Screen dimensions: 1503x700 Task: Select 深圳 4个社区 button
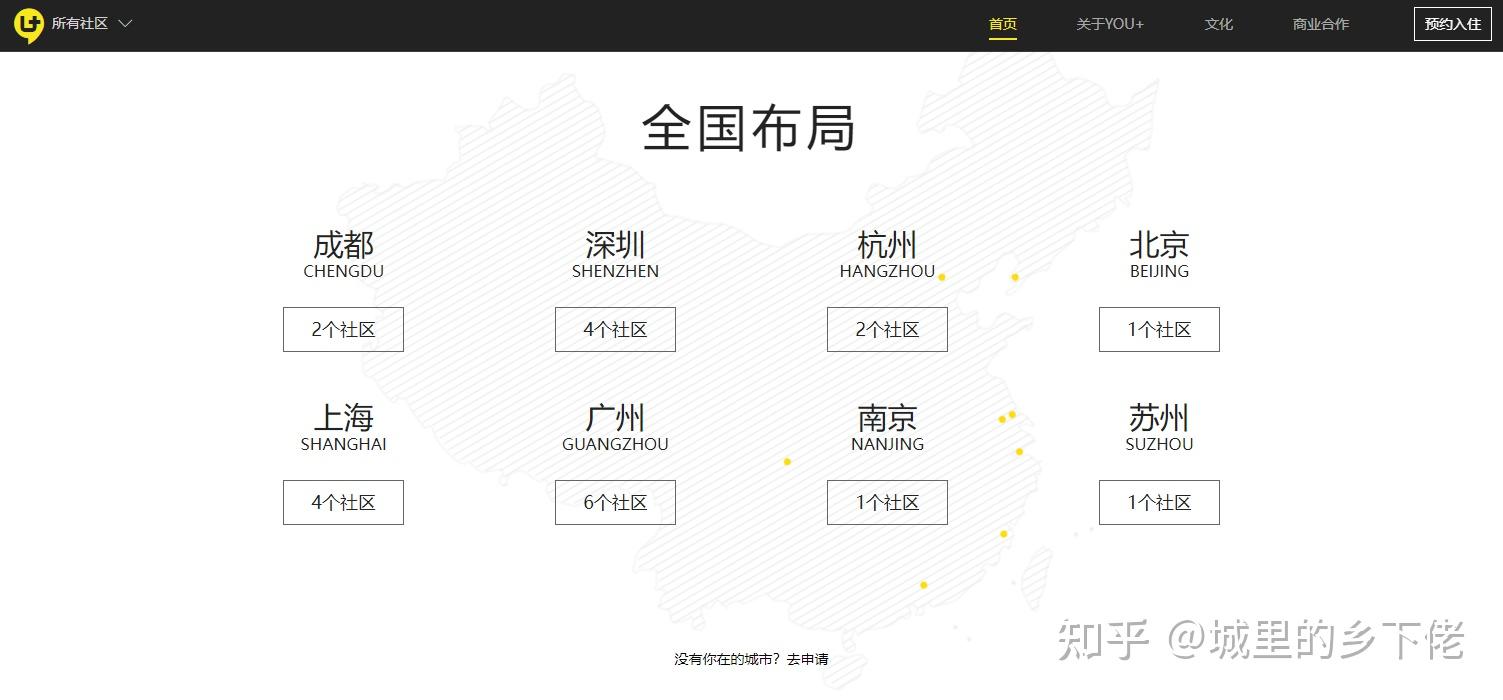click(615, 329)
